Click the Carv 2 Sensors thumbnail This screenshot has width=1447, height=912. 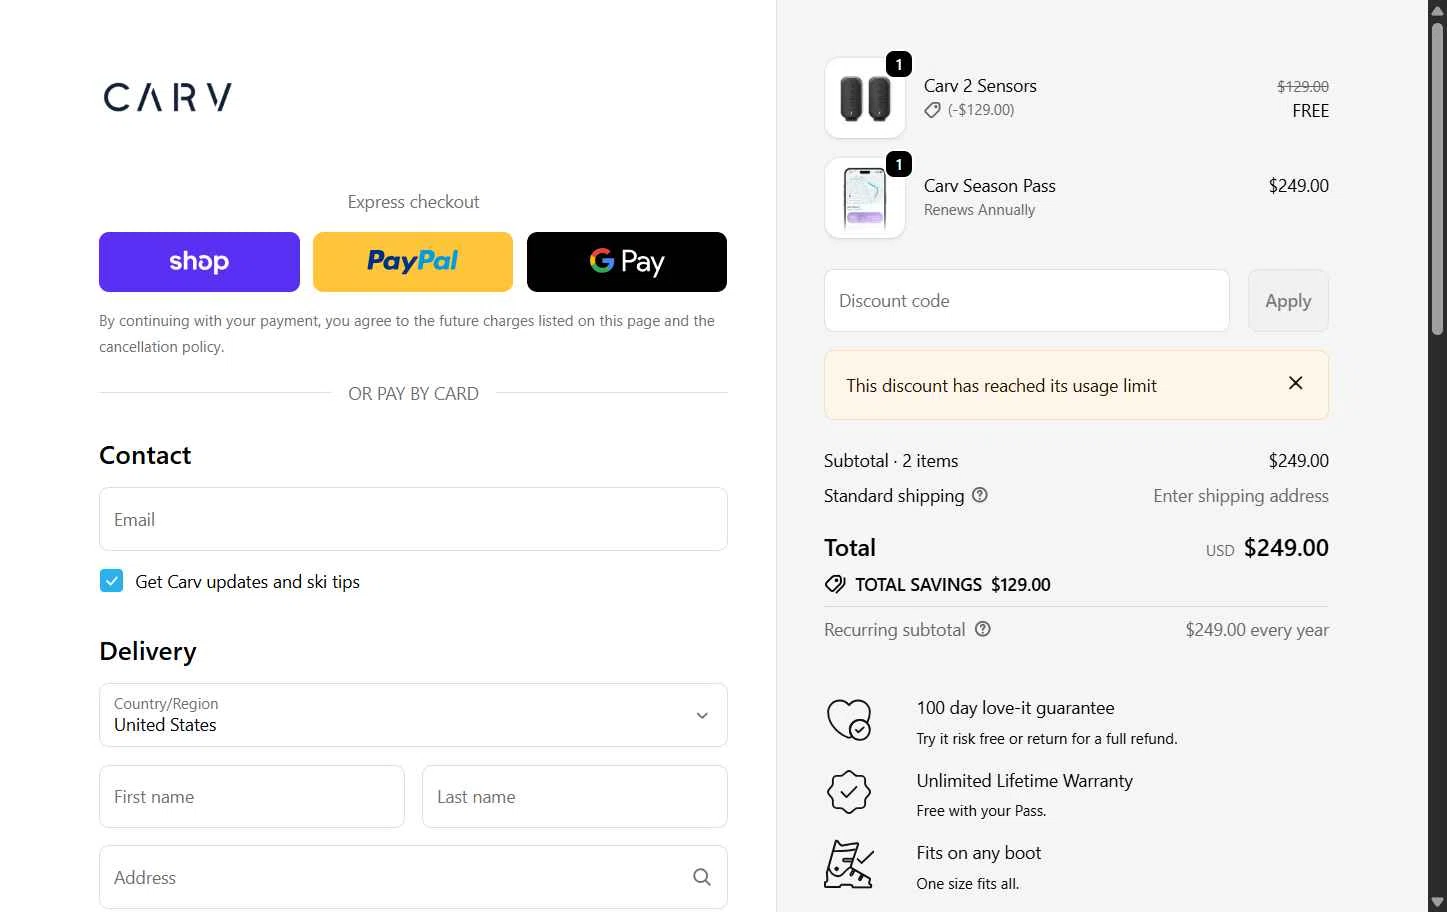pyautogui.click(x=865, y=98)
